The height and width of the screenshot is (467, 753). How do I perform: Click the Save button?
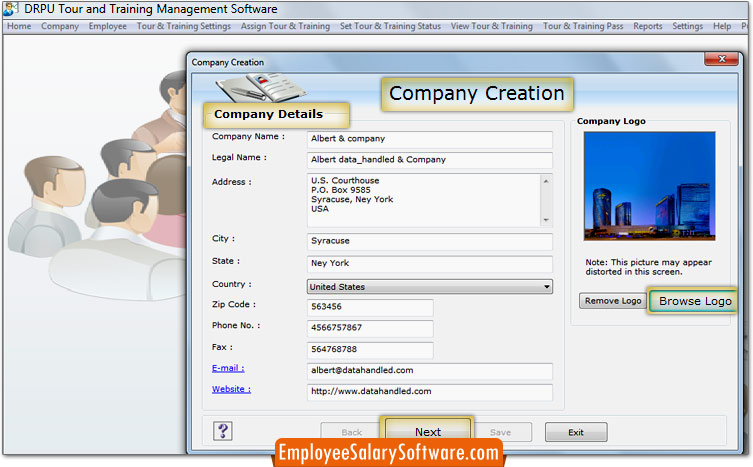pos(500,432)
